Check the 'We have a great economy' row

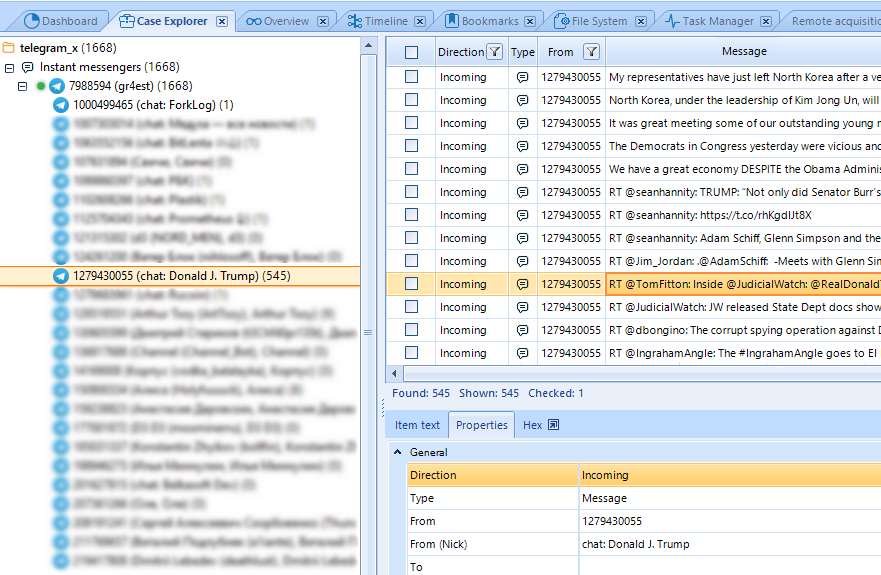click(x=411, y=169)
